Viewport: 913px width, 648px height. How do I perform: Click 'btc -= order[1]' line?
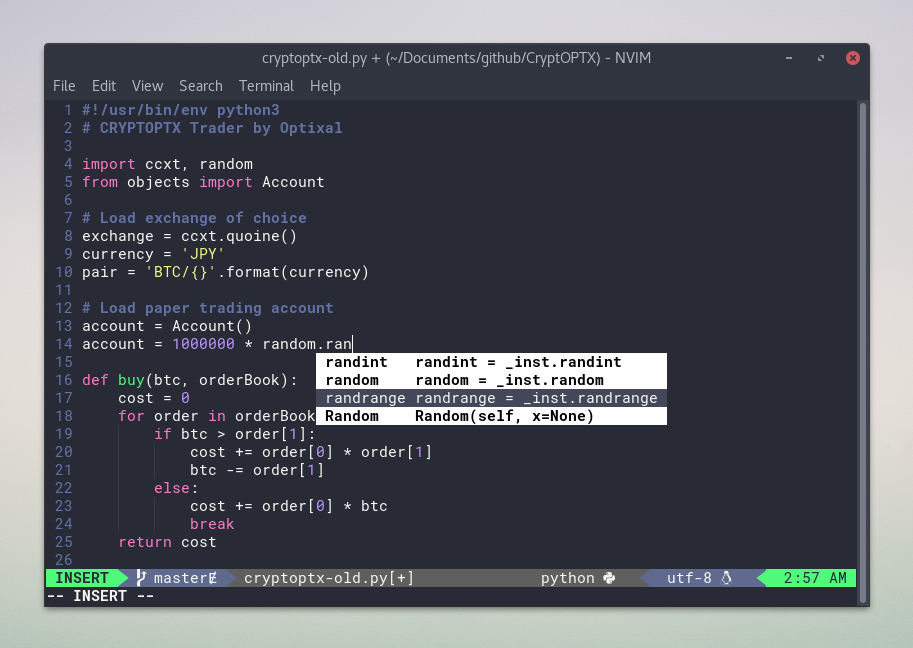tap(257, 470)
